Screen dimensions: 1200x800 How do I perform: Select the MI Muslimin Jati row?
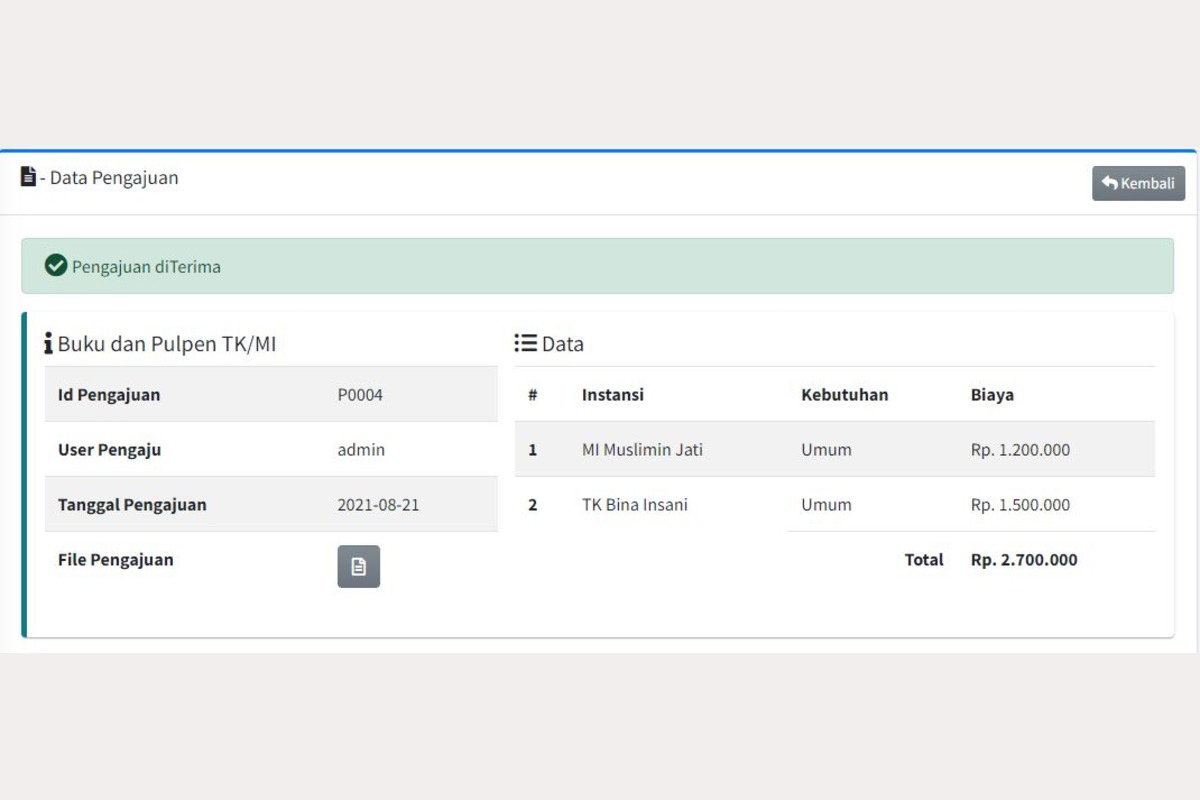[x=642, y=450]
